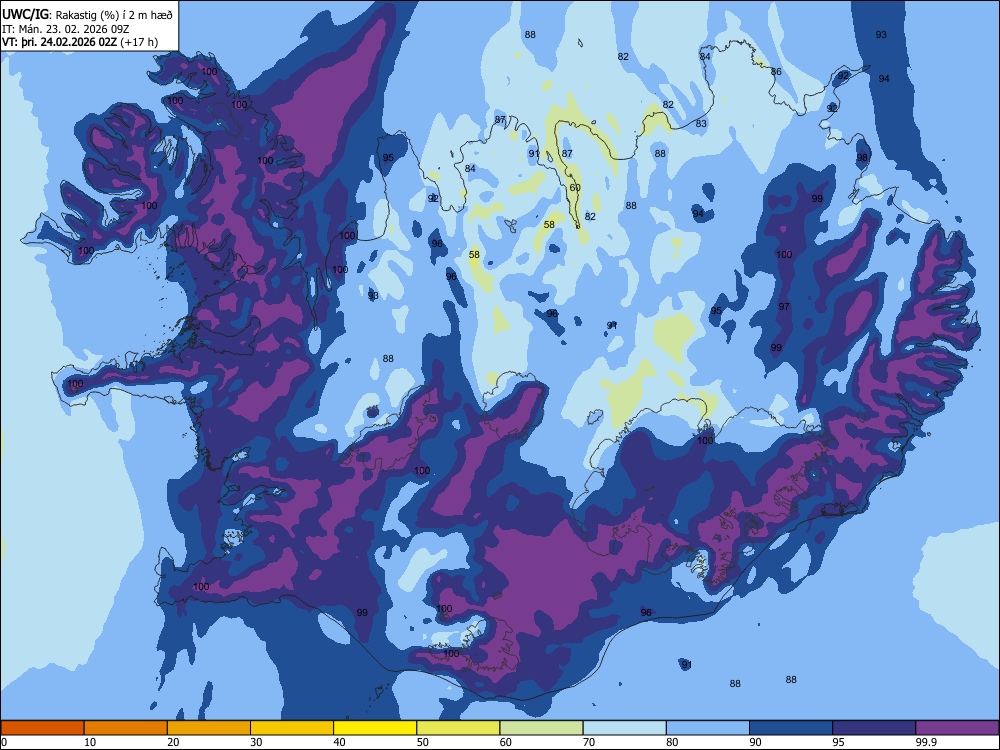
Task: Click the humidity value "60" on the map
Action: click(x=575, y=188)
